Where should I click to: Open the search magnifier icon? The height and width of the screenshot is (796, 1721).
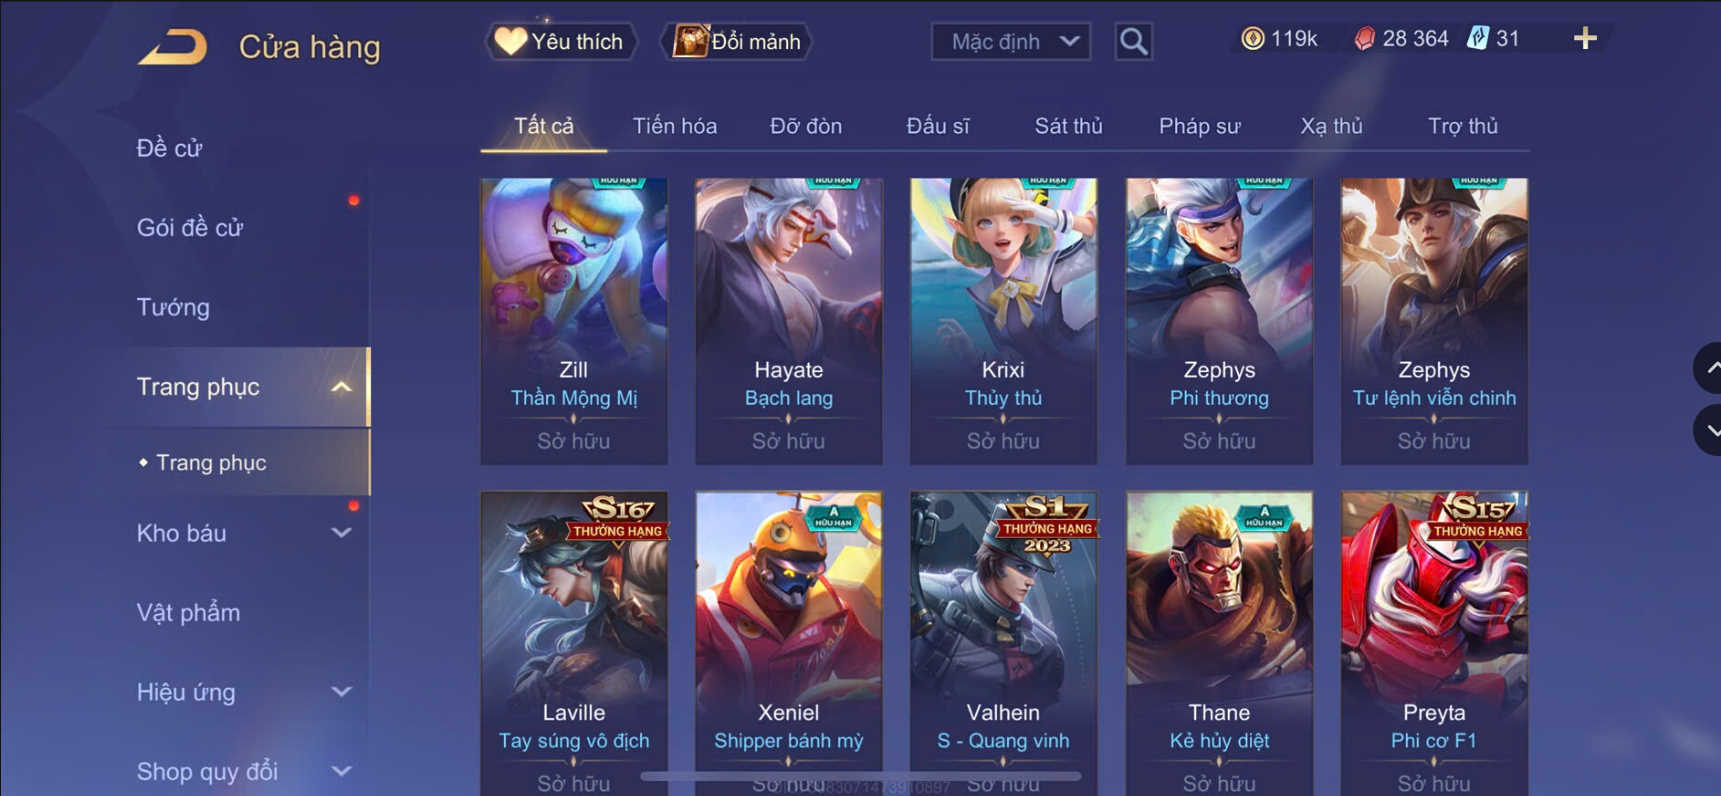click(1133, 41)
